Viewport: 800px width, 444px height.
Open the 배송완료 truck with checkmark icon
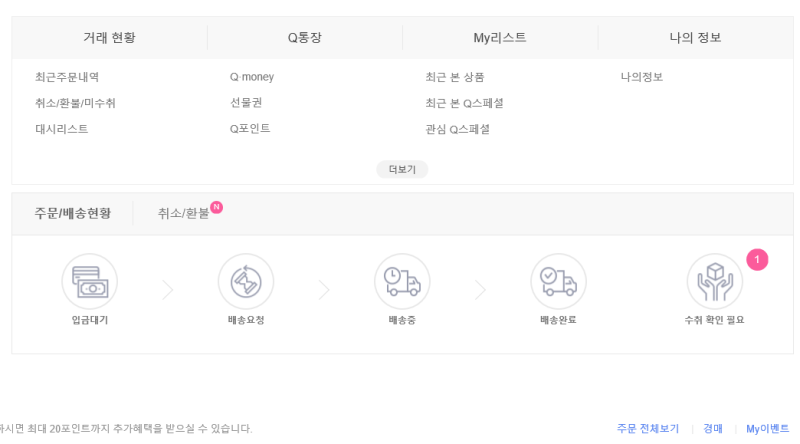point(558,282)
